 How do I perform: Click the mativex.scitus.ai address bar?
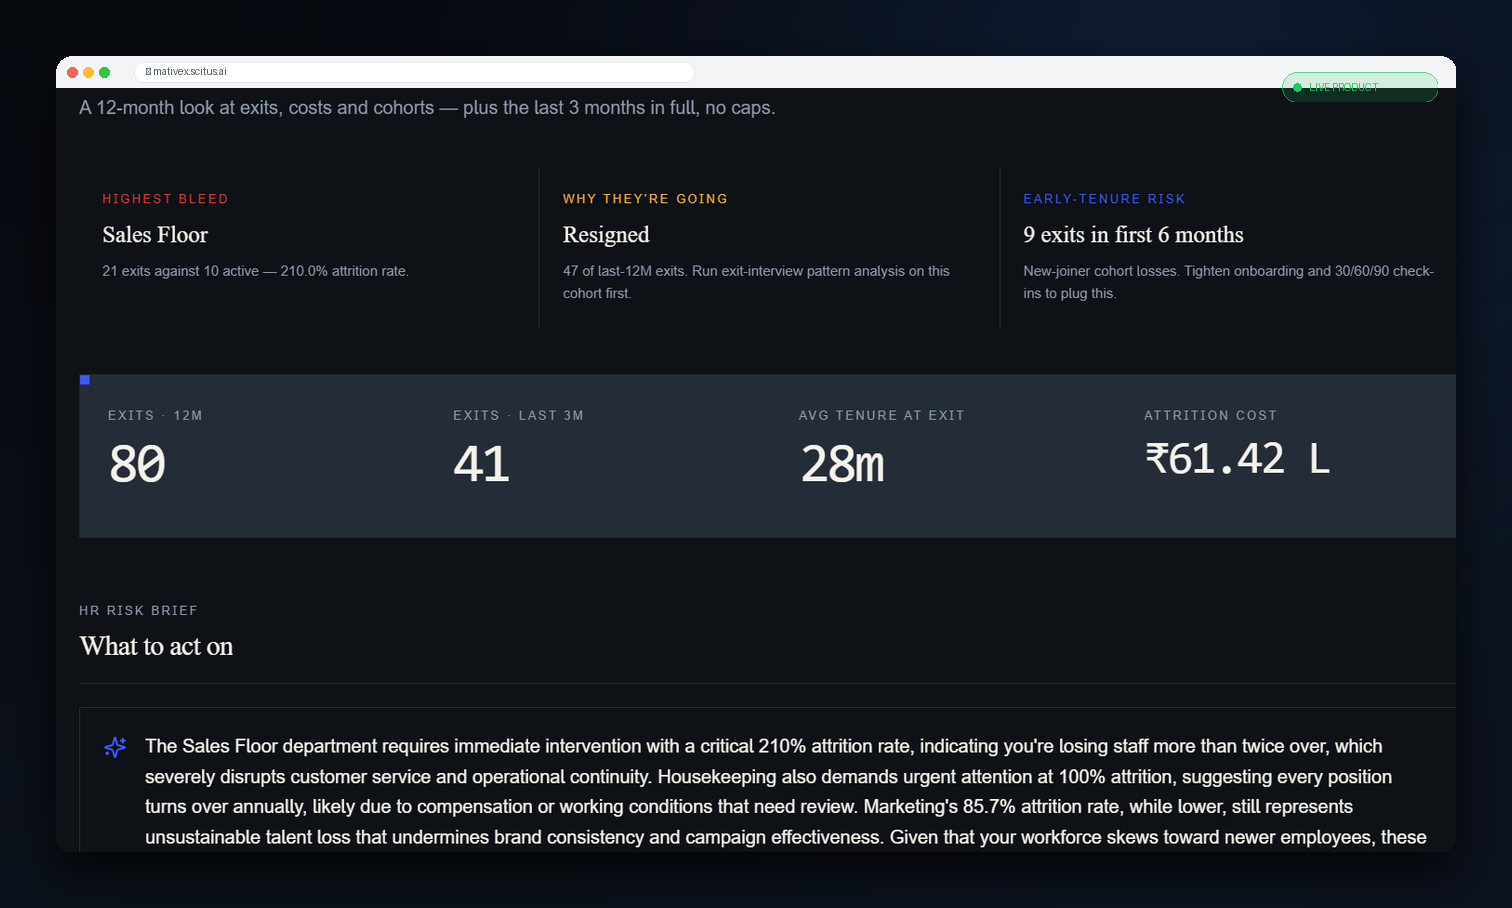414,72
